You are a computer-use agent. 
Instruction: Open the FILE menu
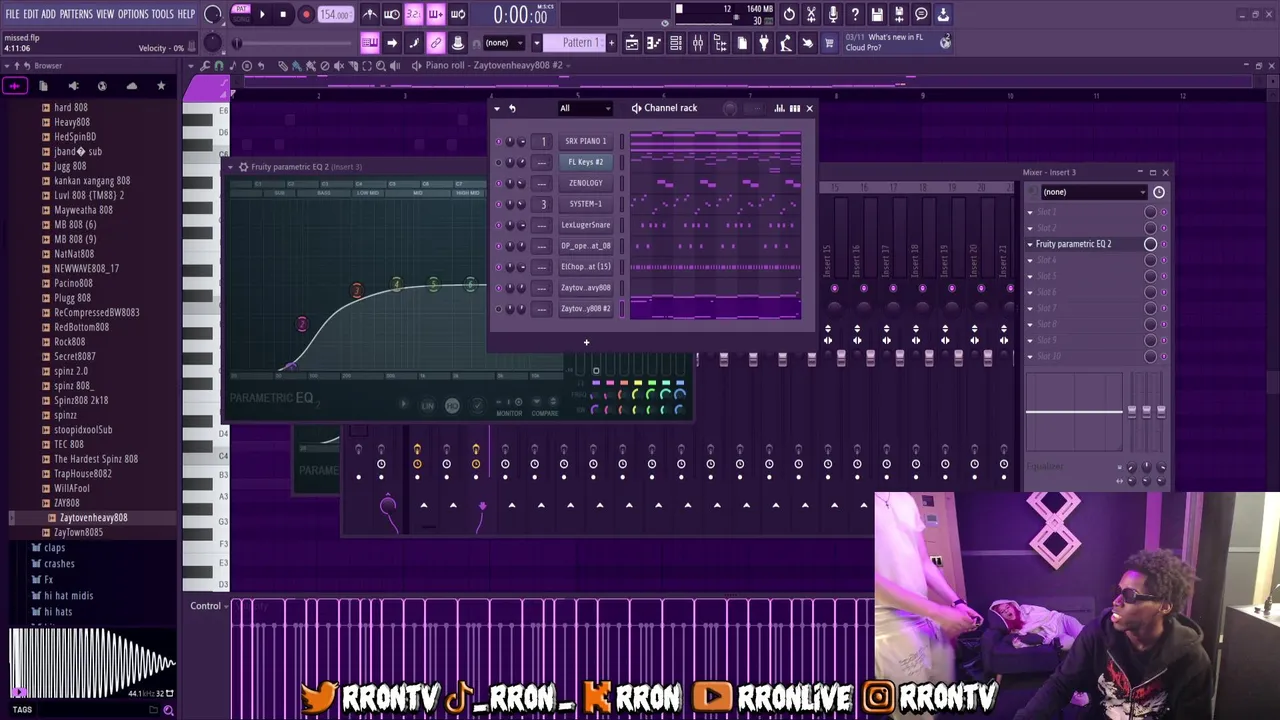(x=12, y=14)
